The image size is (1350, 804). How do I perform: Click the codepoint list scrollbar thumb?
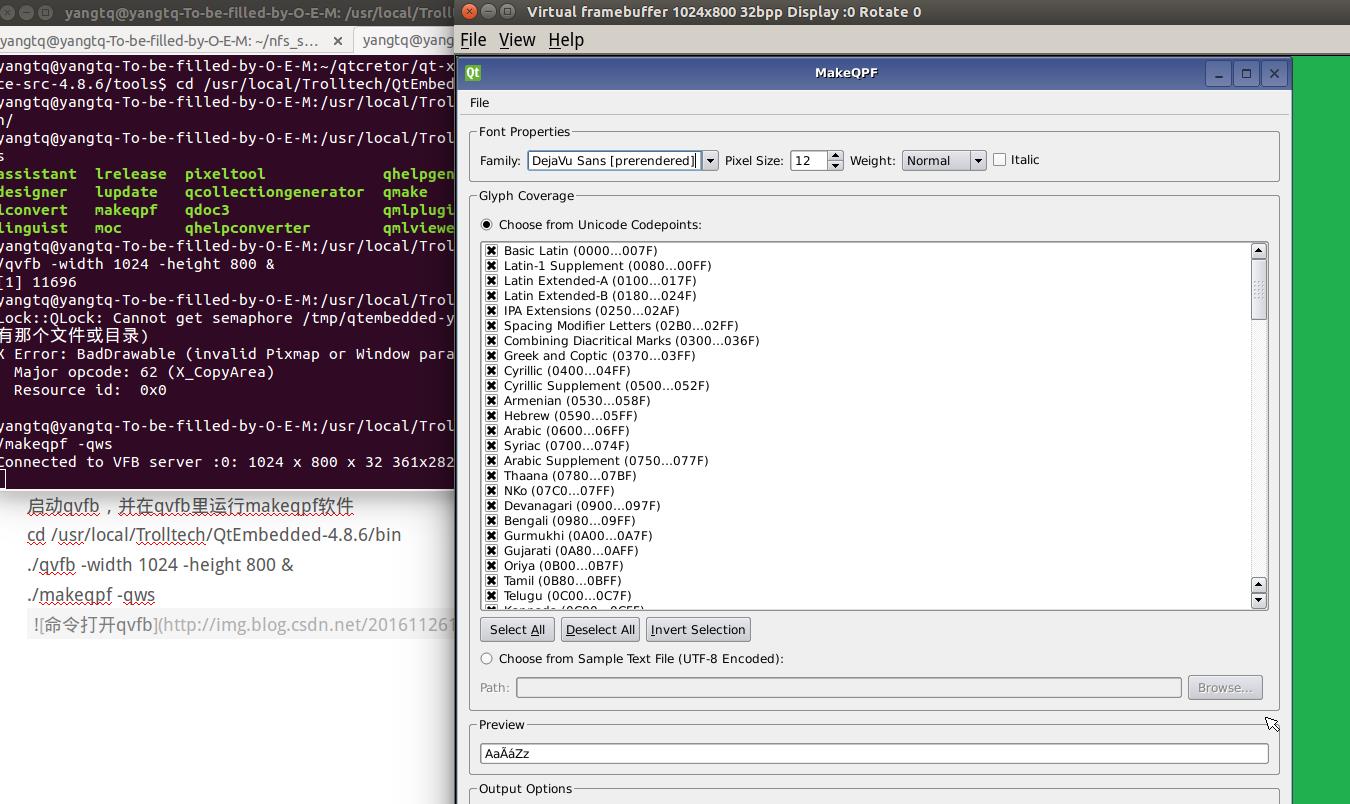[x=1259, y=290]
